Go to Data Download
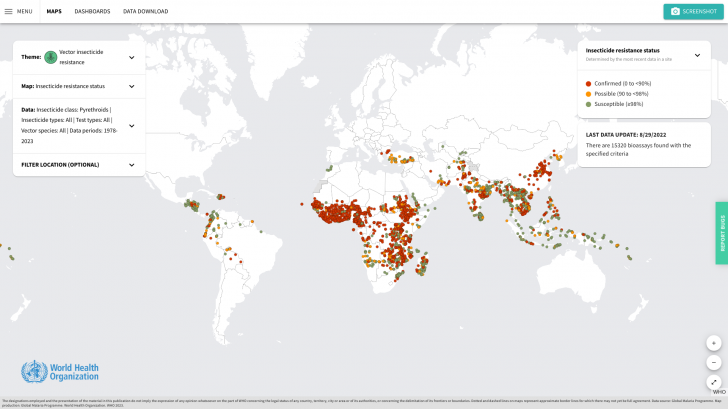The image size is (728, 409). (x=145, y=11)
